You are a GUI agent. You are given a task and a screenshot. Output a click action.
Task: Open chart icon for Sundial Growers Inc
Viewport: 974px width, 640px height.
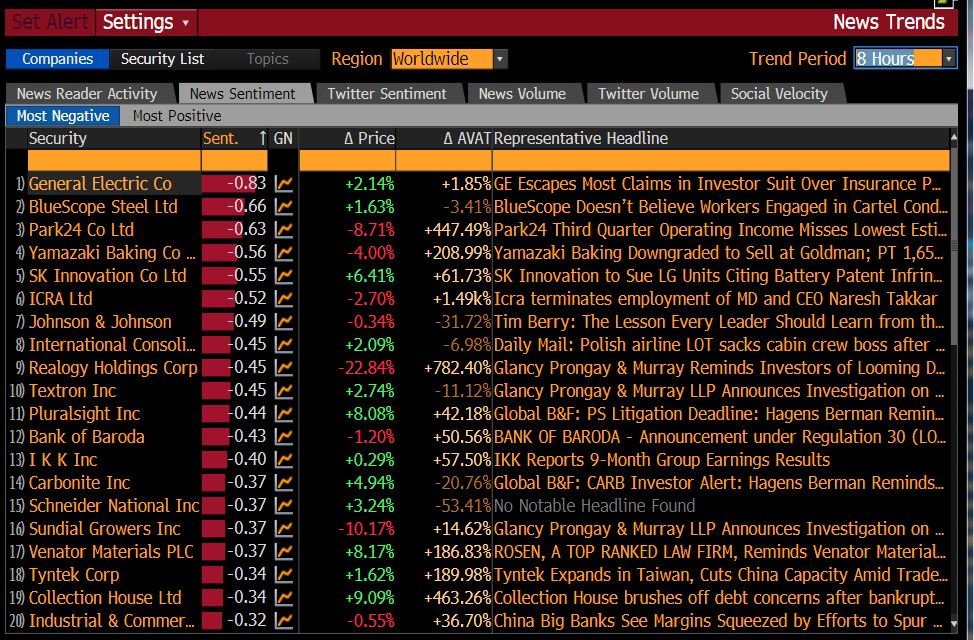[x=284, y=529]
